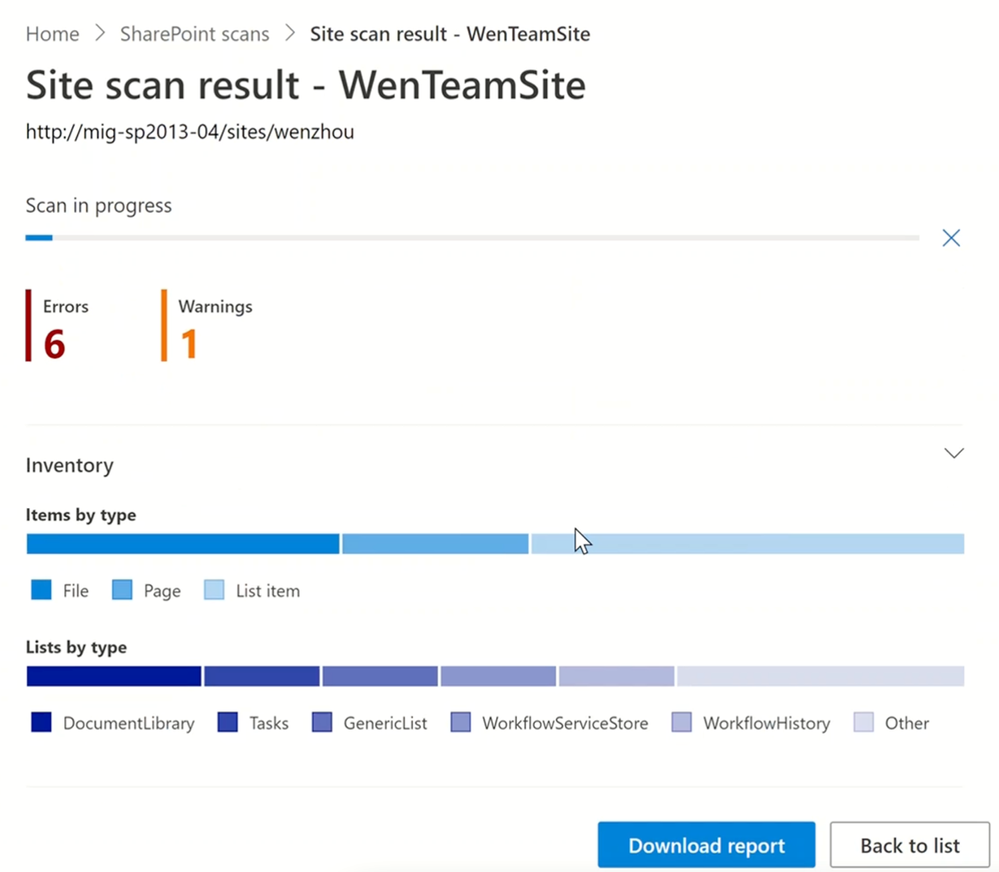This screenshot has width=999, height=872.
Task: Click the Download report button
Action: point(706,845)
